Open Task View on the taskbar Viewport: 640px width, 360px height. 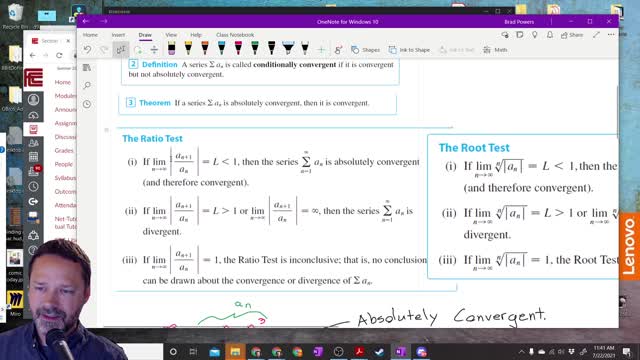click(193, 351)
